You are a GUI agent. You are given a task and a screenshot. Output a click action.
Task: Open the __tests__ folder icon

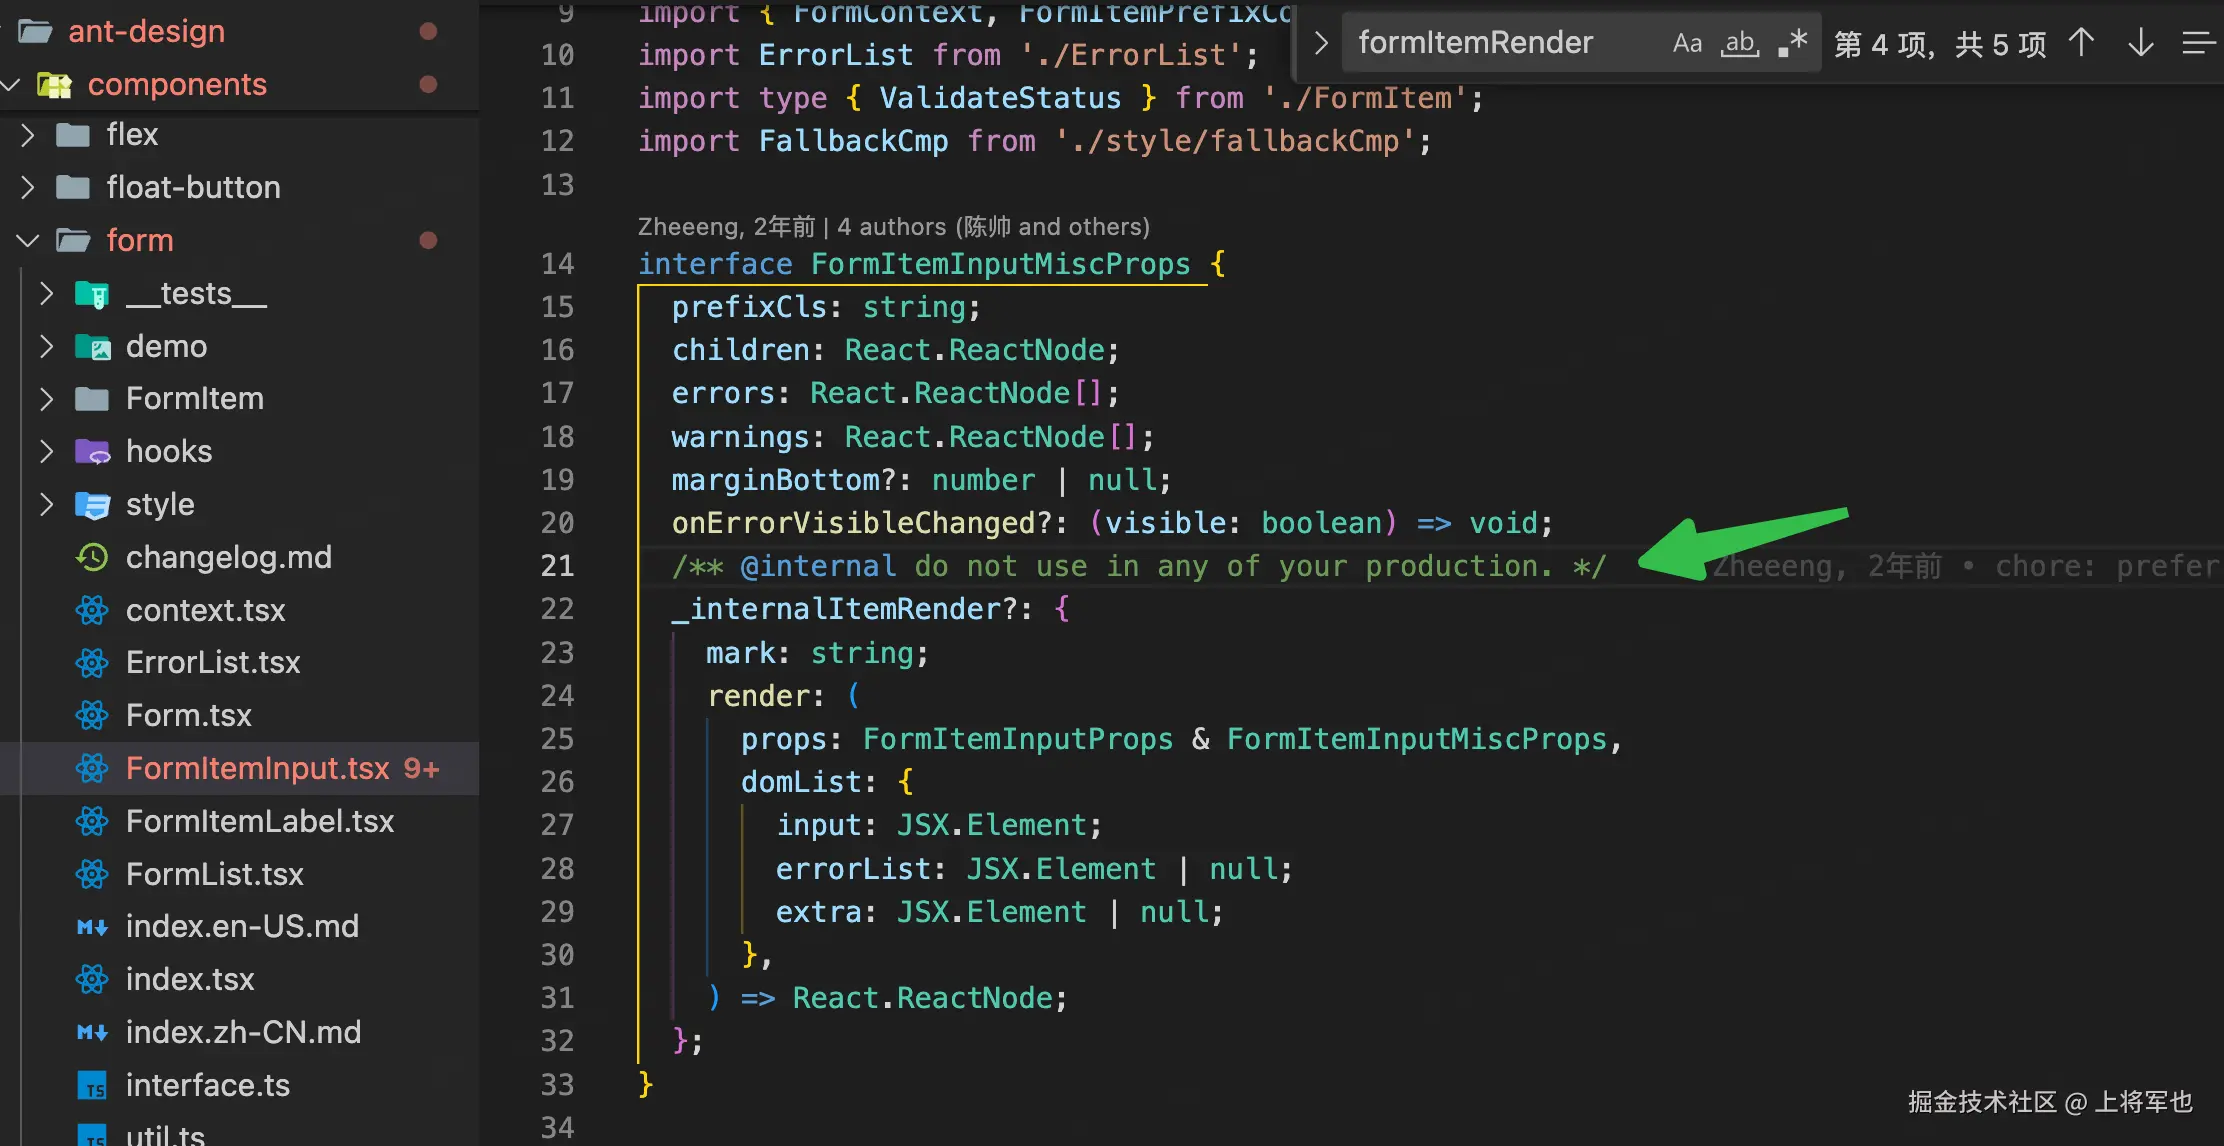click(92, 293)
